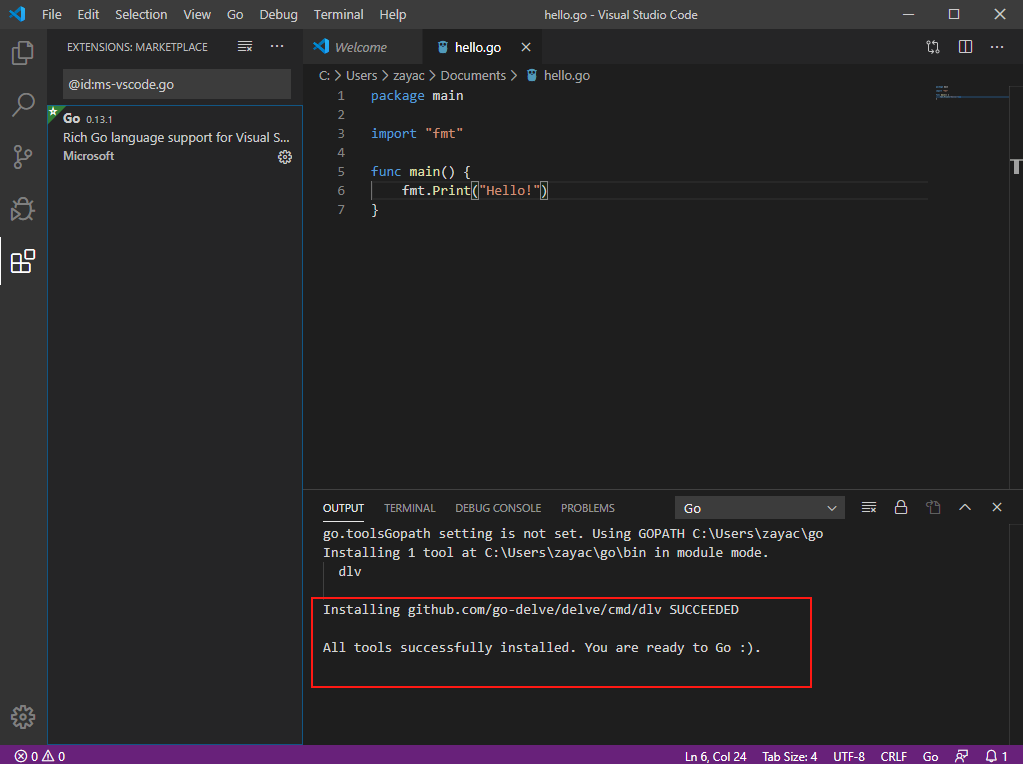Screen dimensions: 1023x764
Task: Select the Go extension list entry
Action: pyautogui.click(x=175, y=138)
